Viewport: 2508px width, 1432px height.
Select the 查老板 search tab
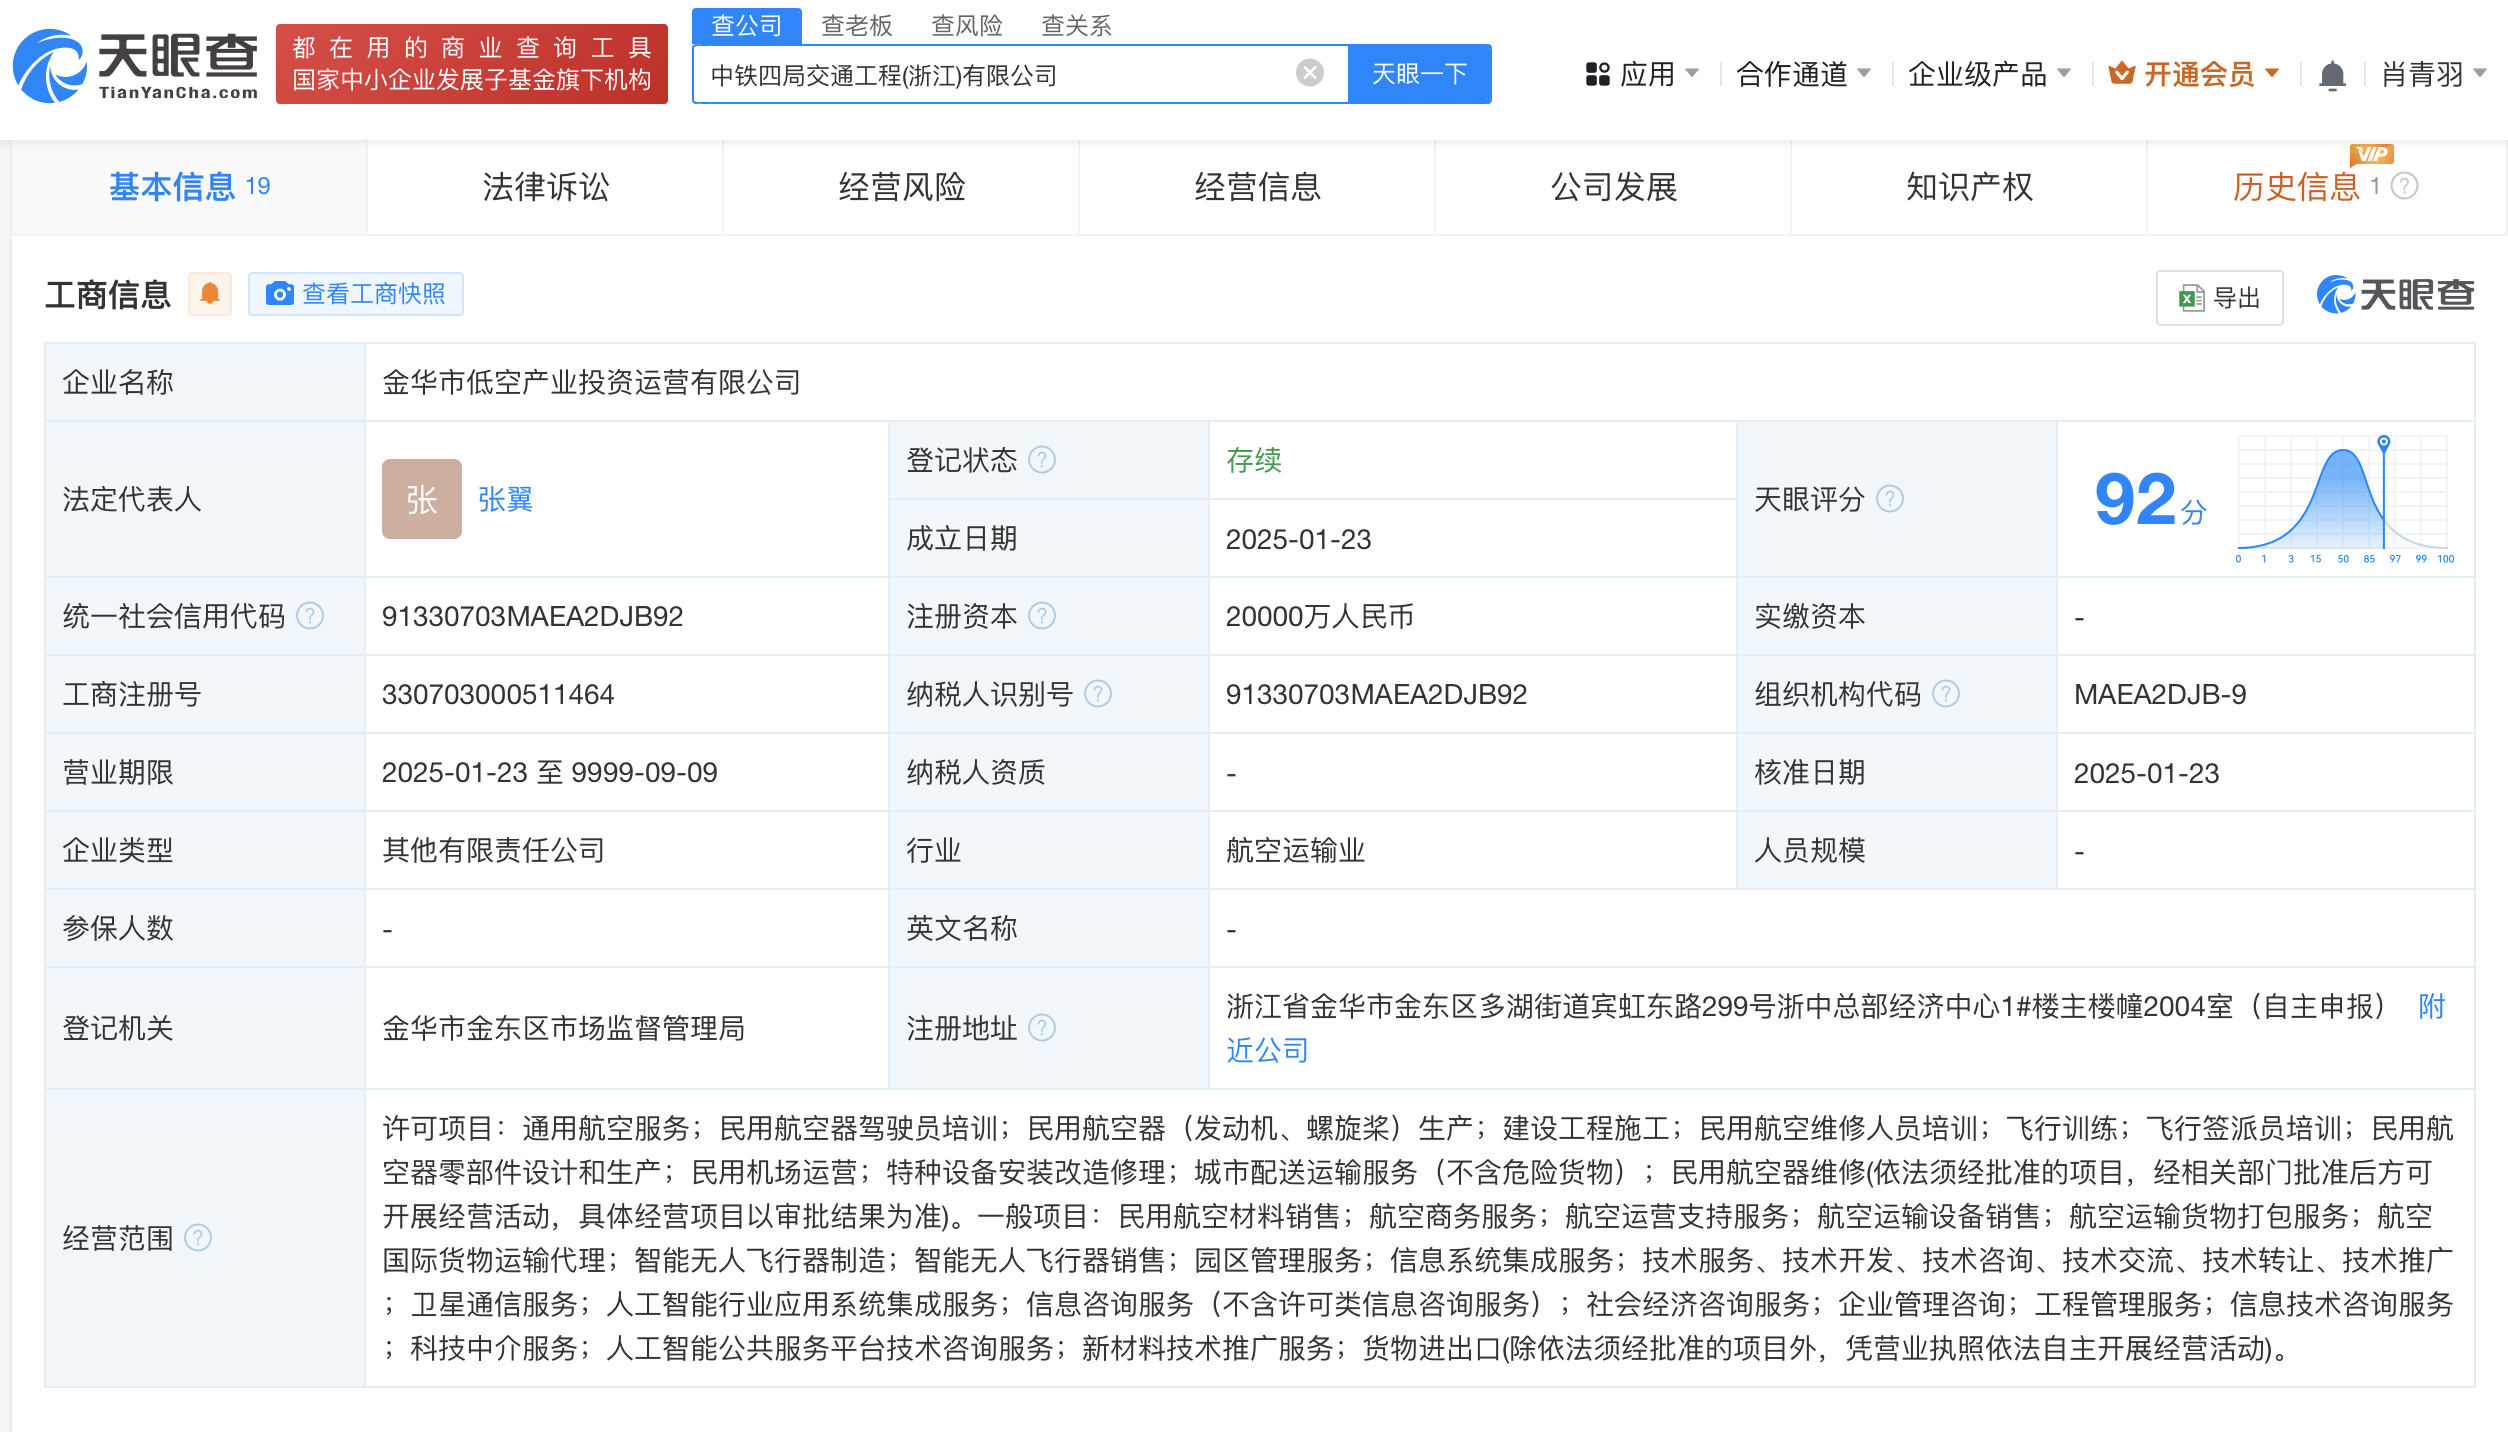pyautogui.click(x=856, y=25)
